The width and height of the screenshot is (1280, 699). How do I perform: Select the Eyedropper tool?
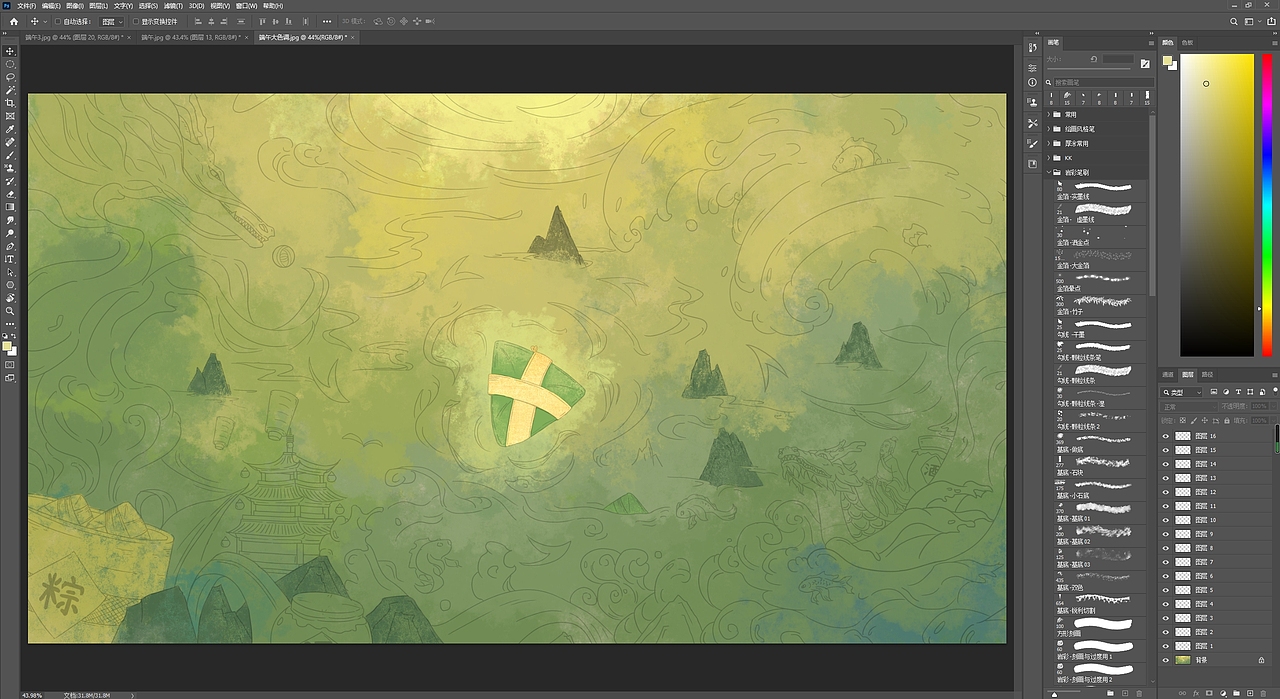point(10,129)
